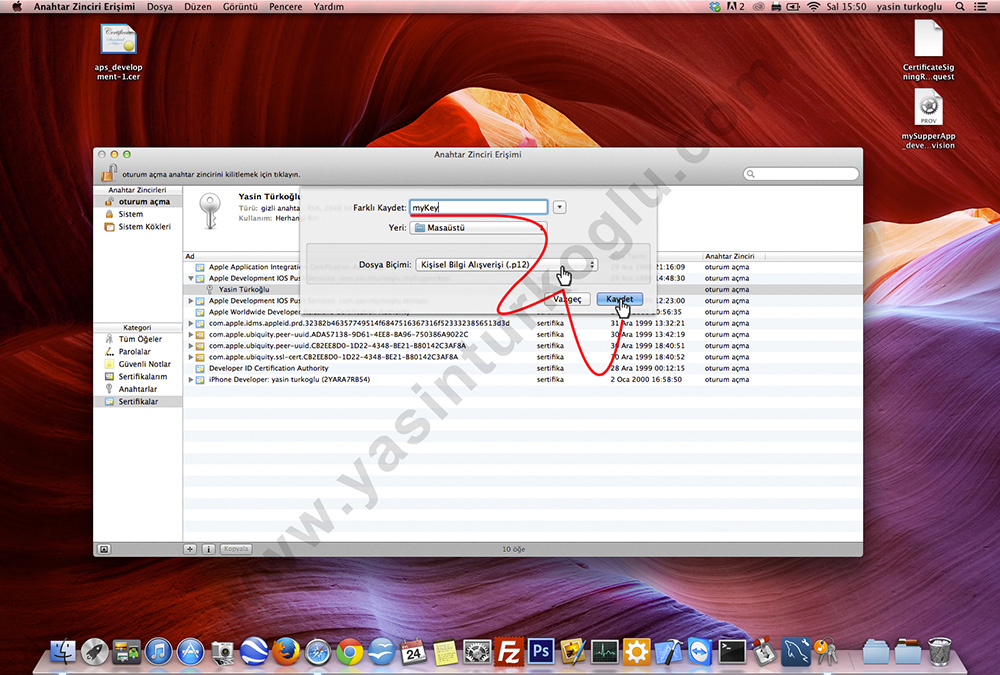Select oturum açma keychain
This screenshot has height=675, width=1000.
pos(138,202)
